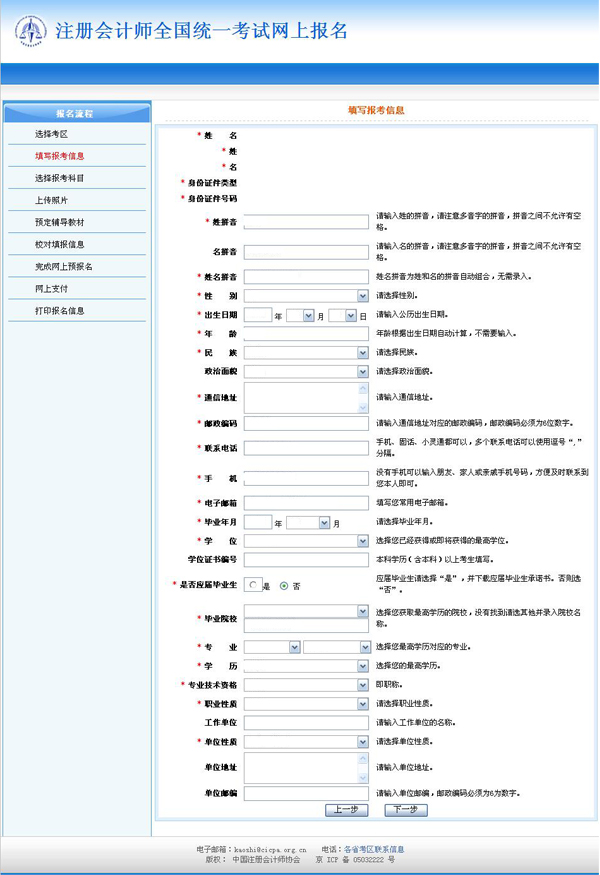Viewport: 600px width, 875px height.
Task: Open 打印报名信息 step in sidebar
Action: 60,311
